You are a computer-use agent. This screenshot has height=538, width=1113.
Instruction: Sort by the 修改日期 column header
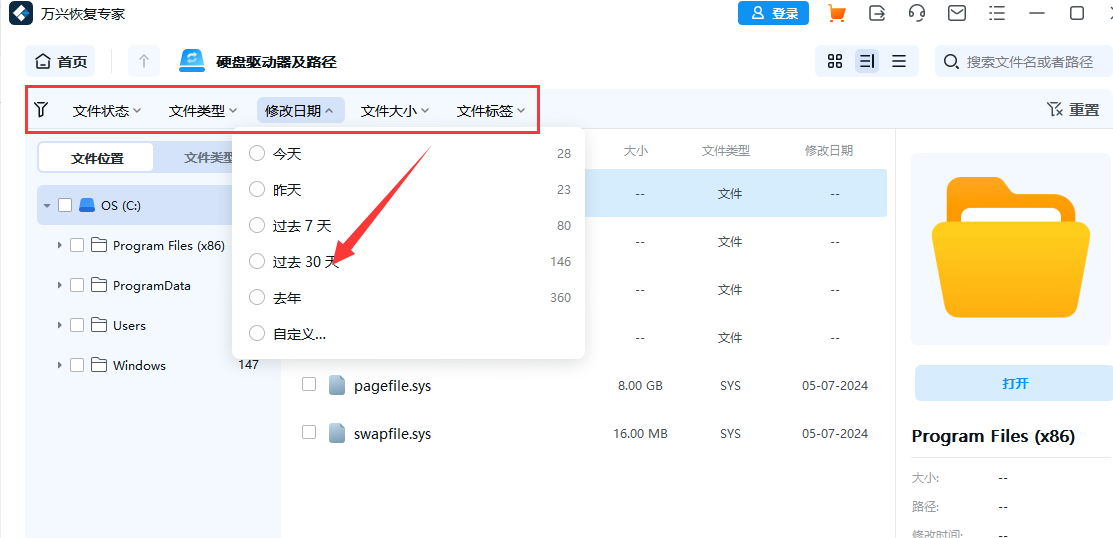829,150
